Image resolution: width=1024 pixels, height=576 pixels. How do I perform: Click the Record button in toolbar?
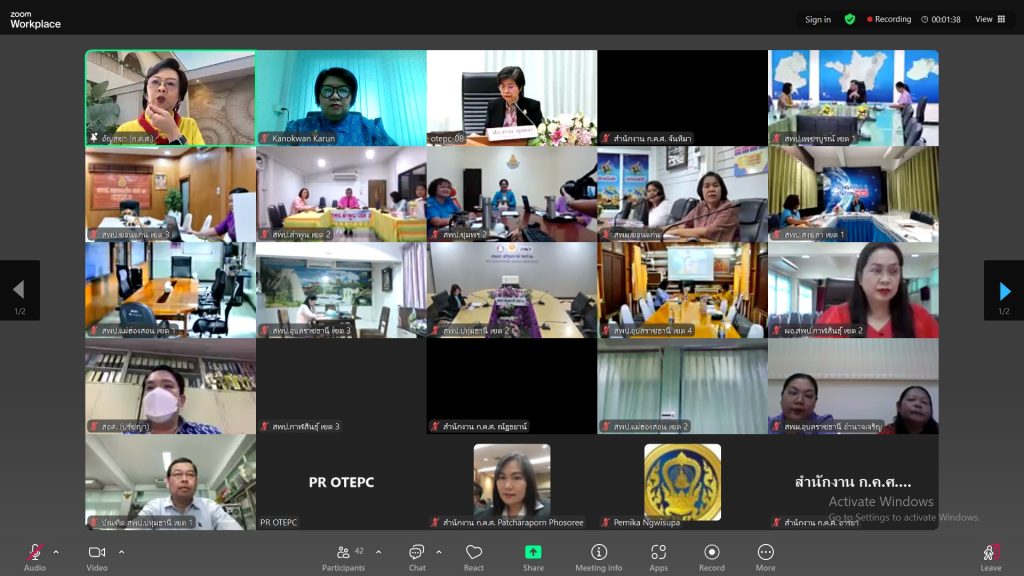711,556
